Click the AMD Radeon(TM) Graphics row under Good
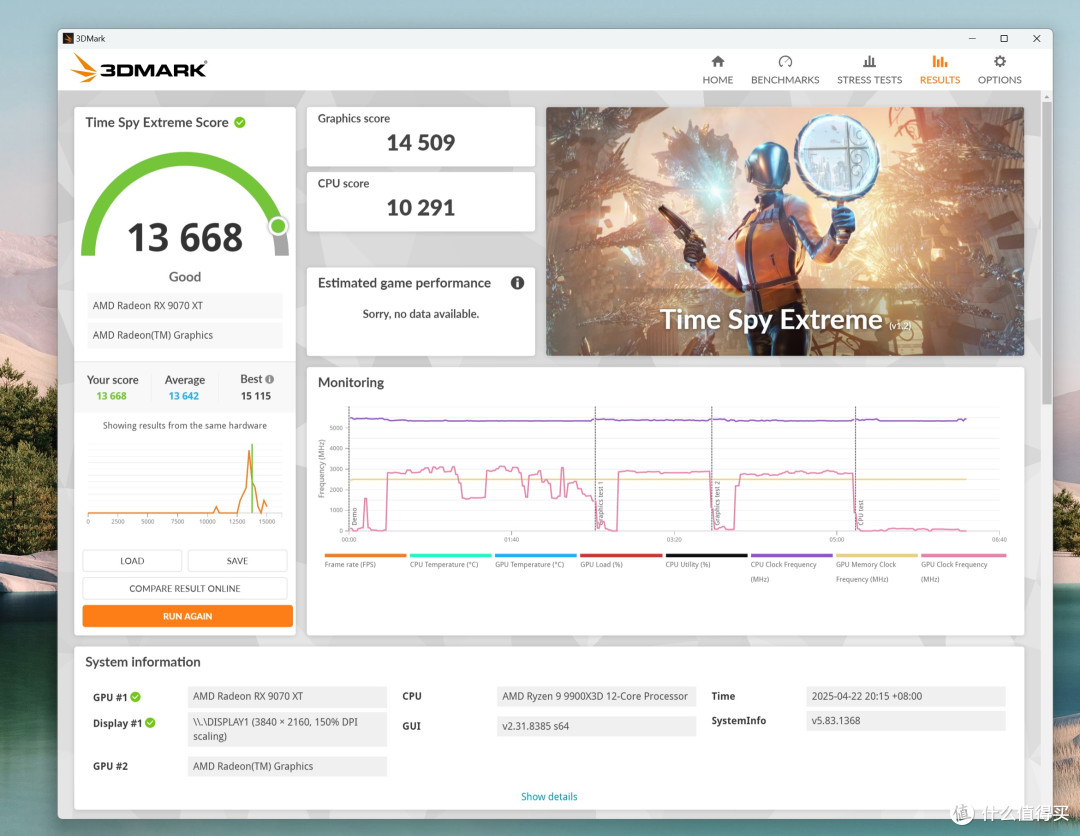 pyautogui.click(x=185, y=335)
